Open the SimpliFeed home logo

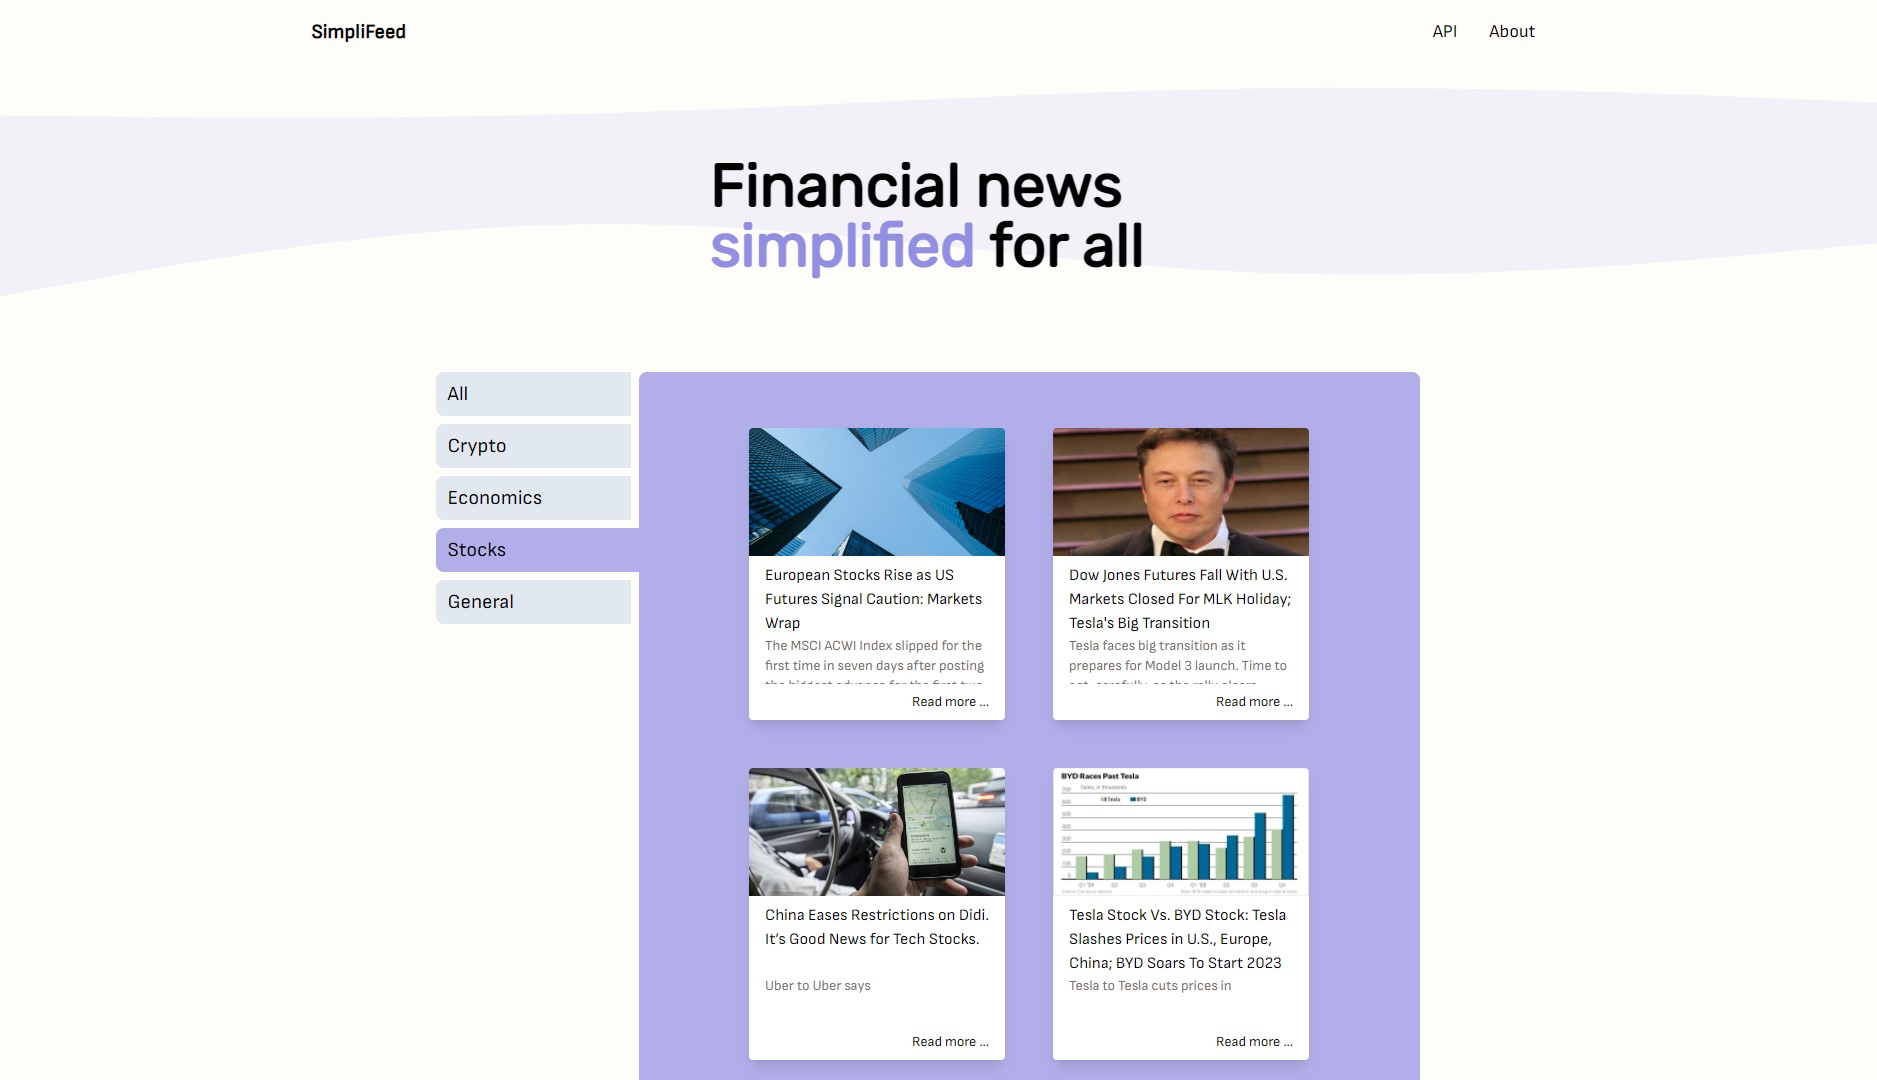point(358,32)
